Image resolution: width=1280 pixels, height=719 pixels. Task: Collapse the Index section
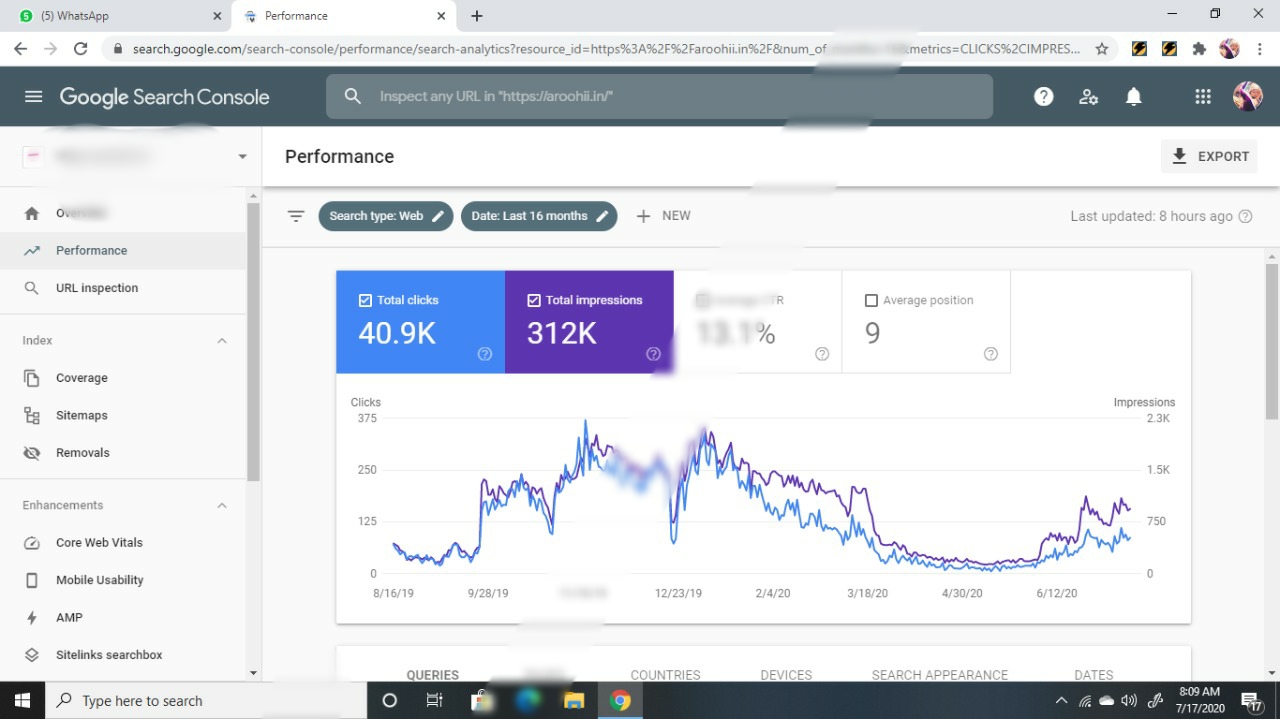221,340
